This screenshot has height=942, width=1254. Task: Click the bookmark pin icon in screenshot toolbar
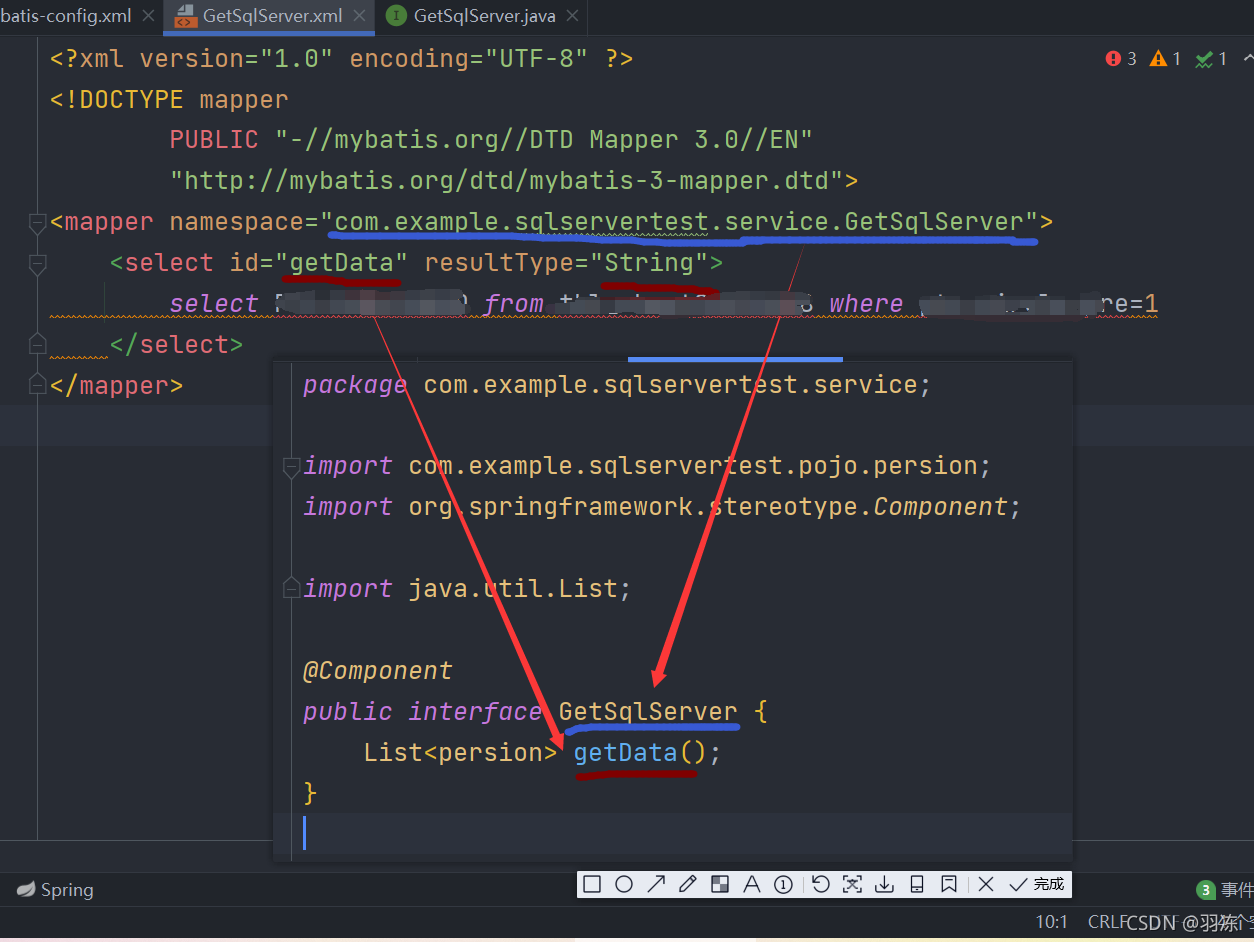(x=949, y=884)
